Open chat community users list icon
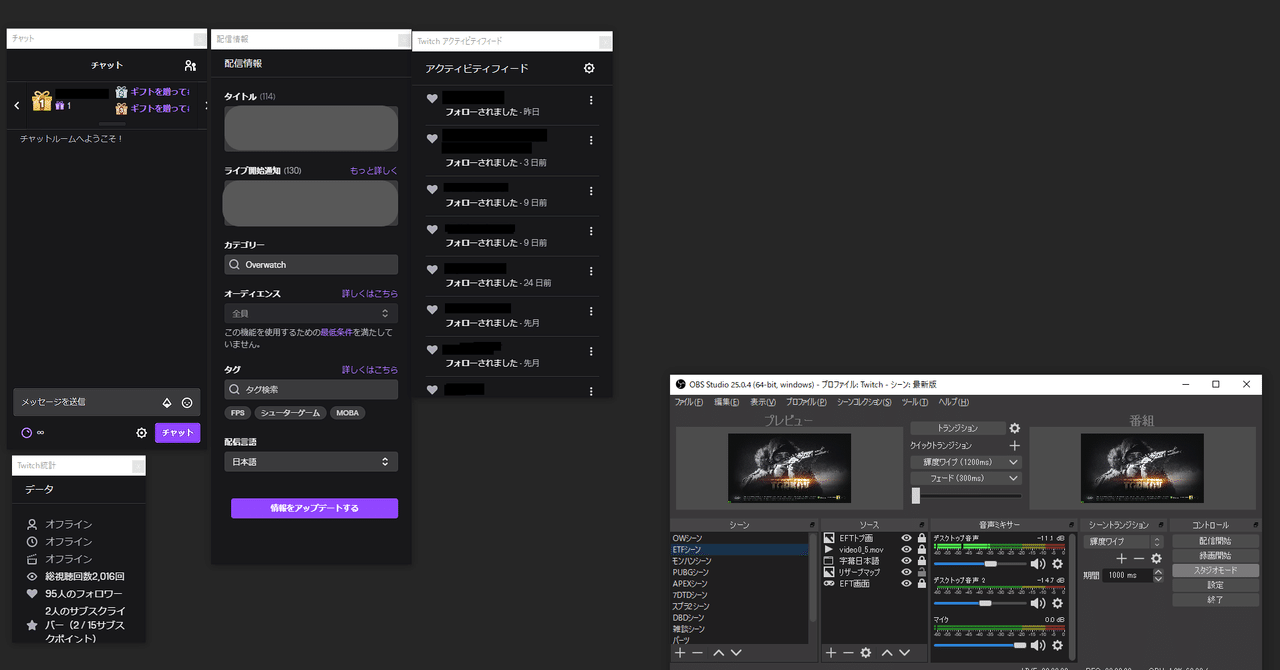 pos(190,65)
